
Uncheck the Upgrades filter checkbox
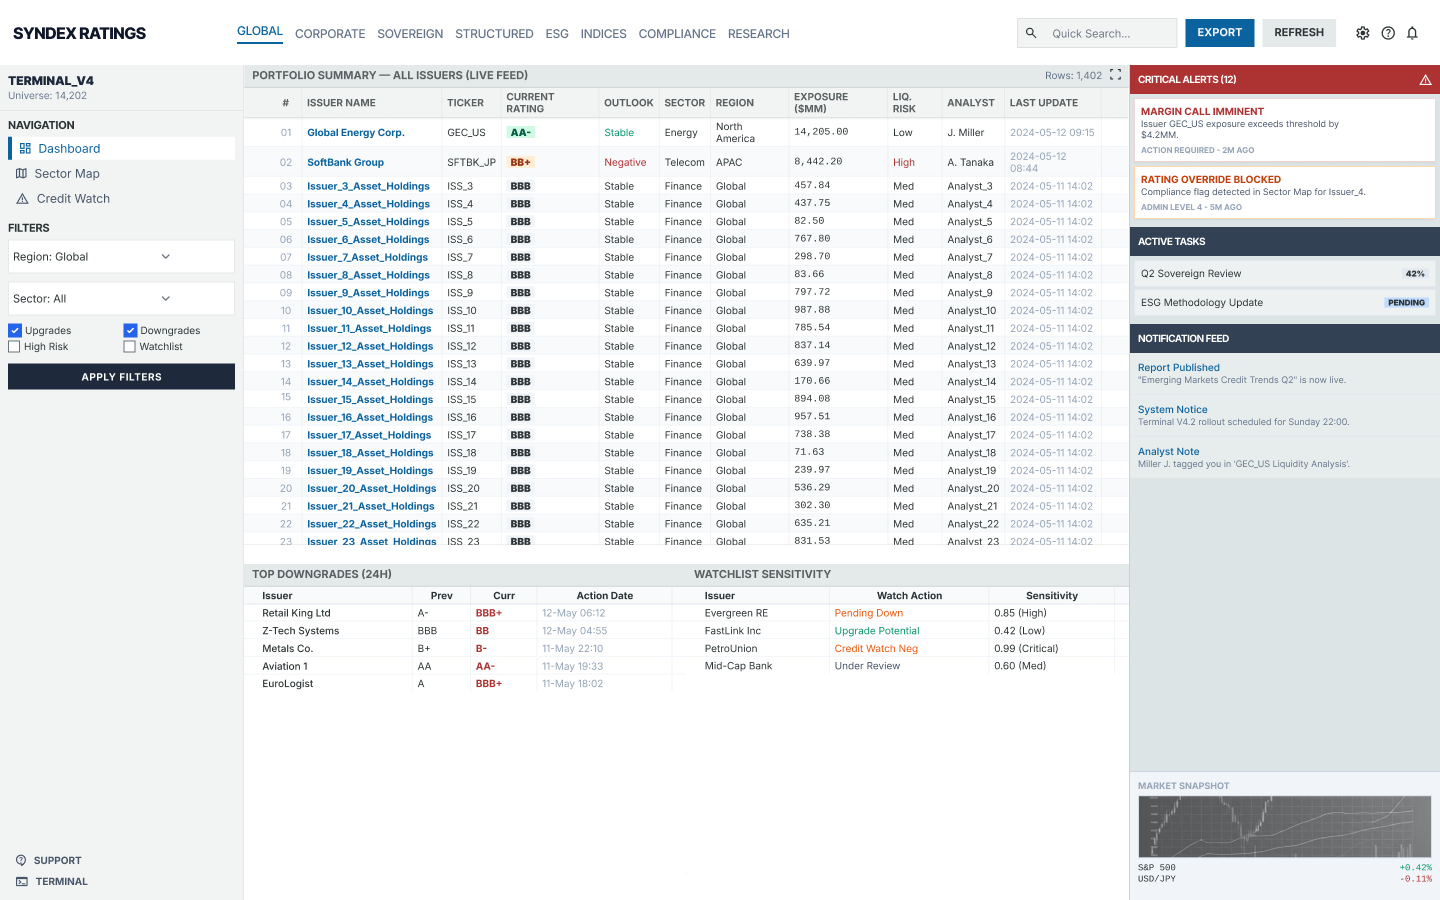coord(15,331)
